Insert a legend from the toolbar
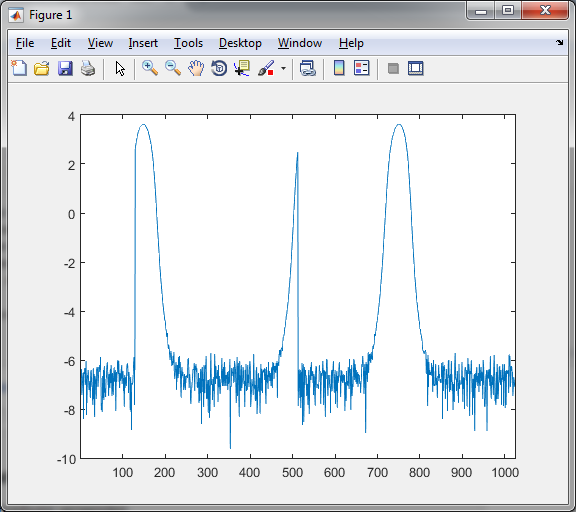 click(362, 68)
